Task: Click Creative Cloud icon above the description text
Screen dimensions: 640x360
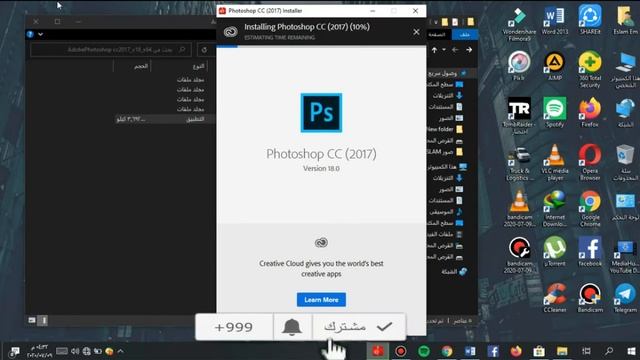Action: (x=321, y=242)
